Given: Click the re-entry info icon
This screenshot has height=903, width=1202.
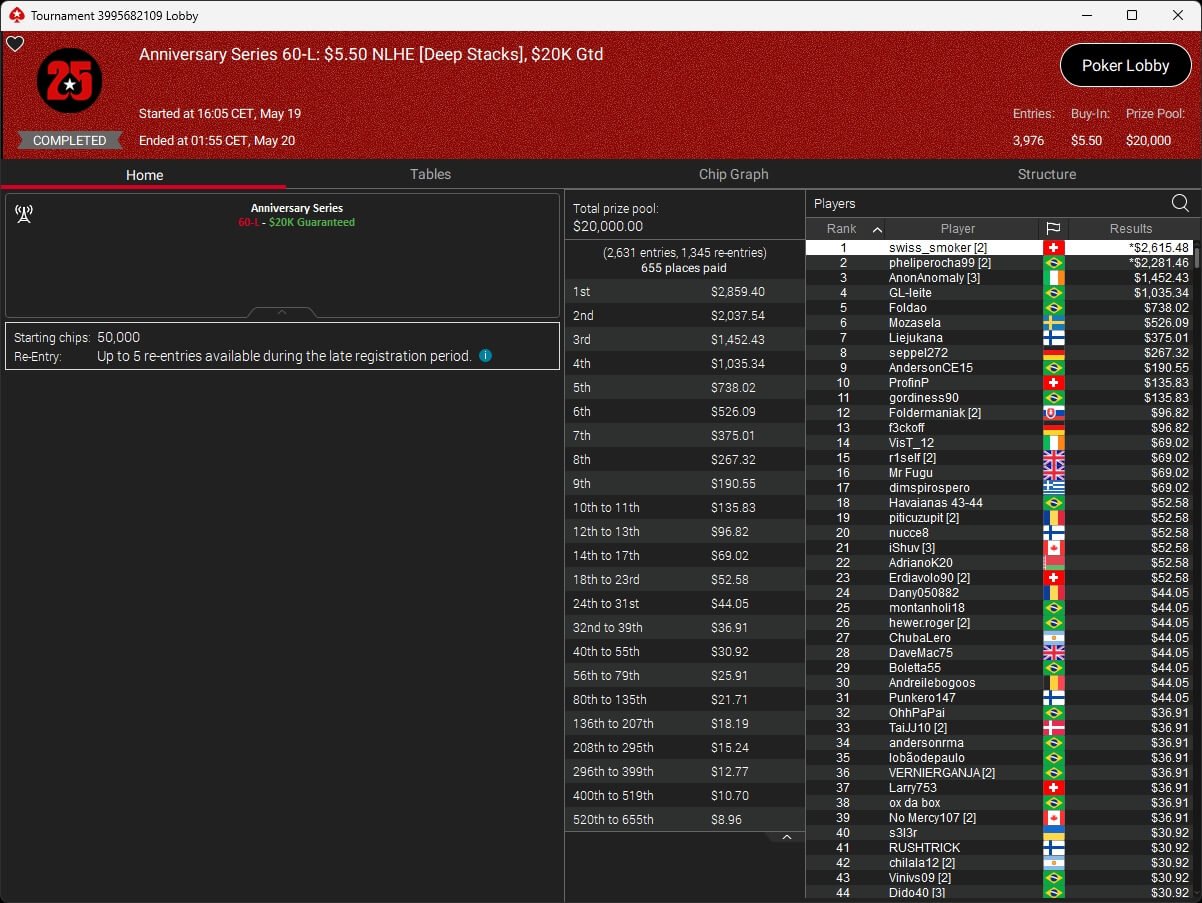Looking at the screenshot, I should (x=485, y=355).
